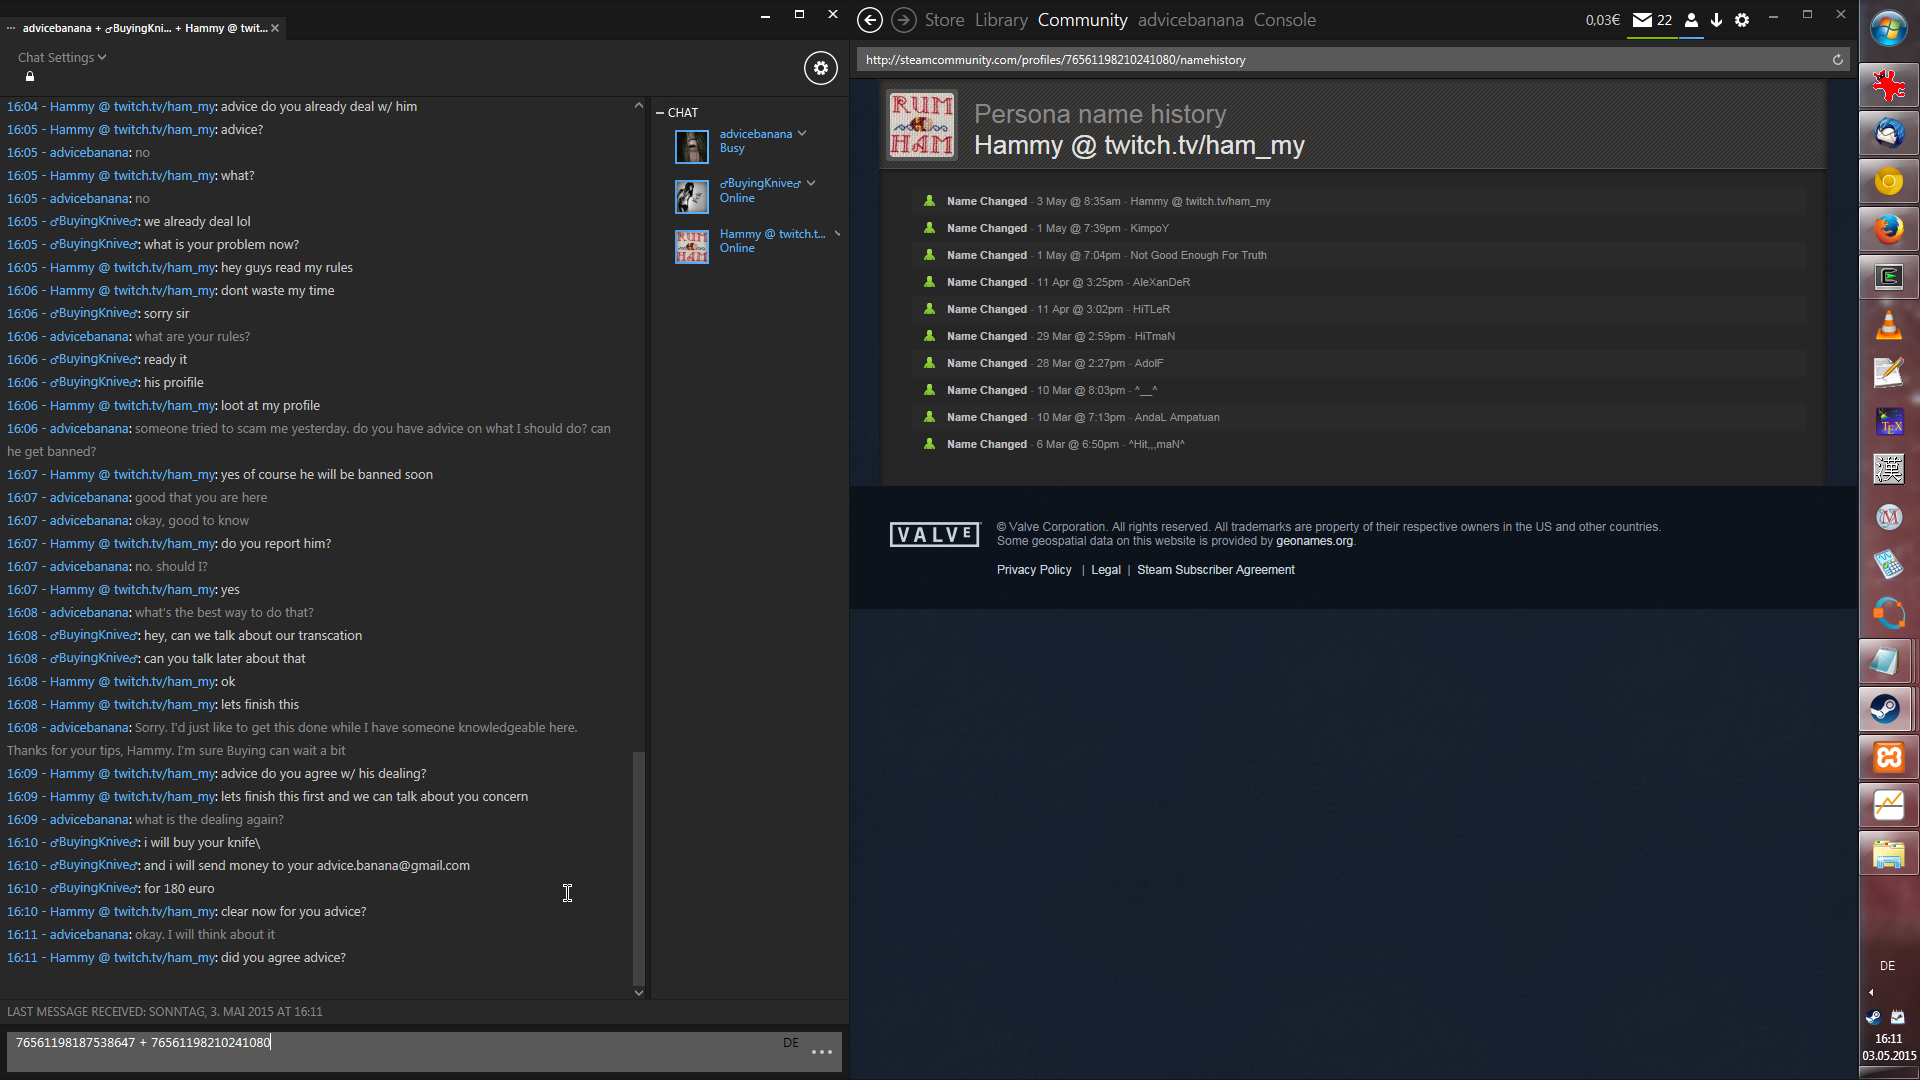Click the Steam settings gear in header
Viewport: 1920px width, 1080px height.
(1742, 20)
